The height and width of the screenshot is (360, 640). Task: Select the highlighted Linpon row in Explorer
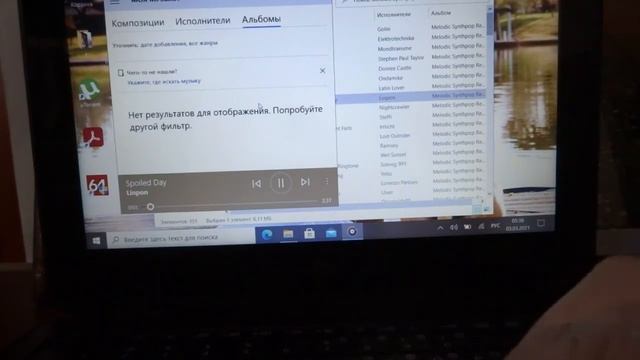click(411, 97)
